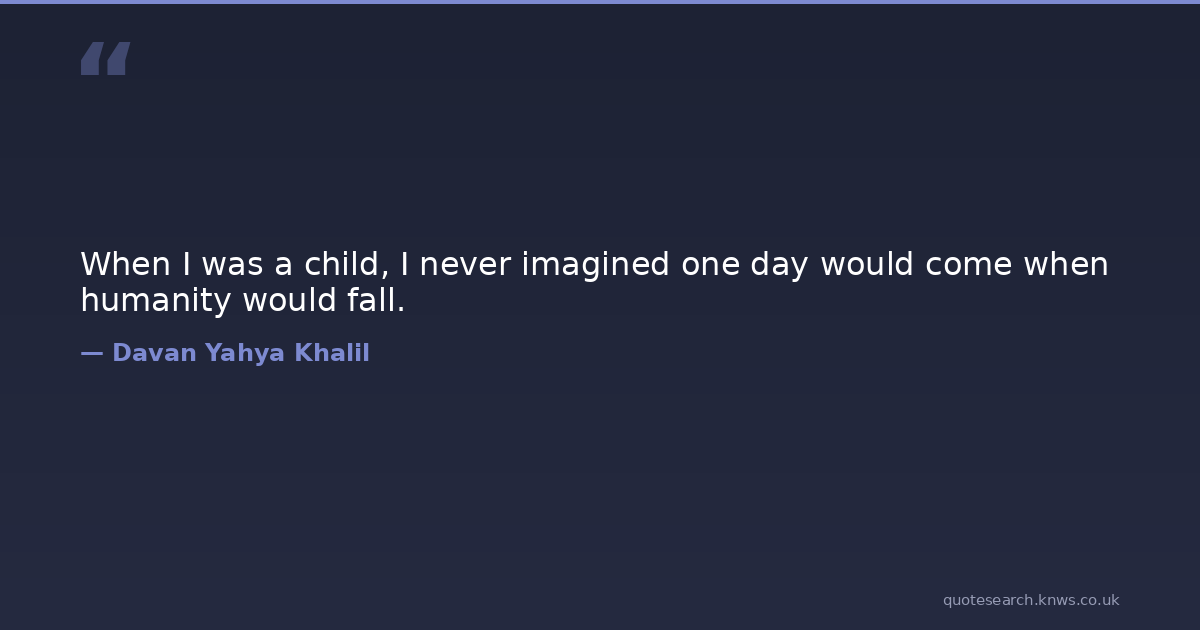Screen dimensions: 1200x630
Task: Click the em dash before the author name
Action: click(x=91, y=353)
